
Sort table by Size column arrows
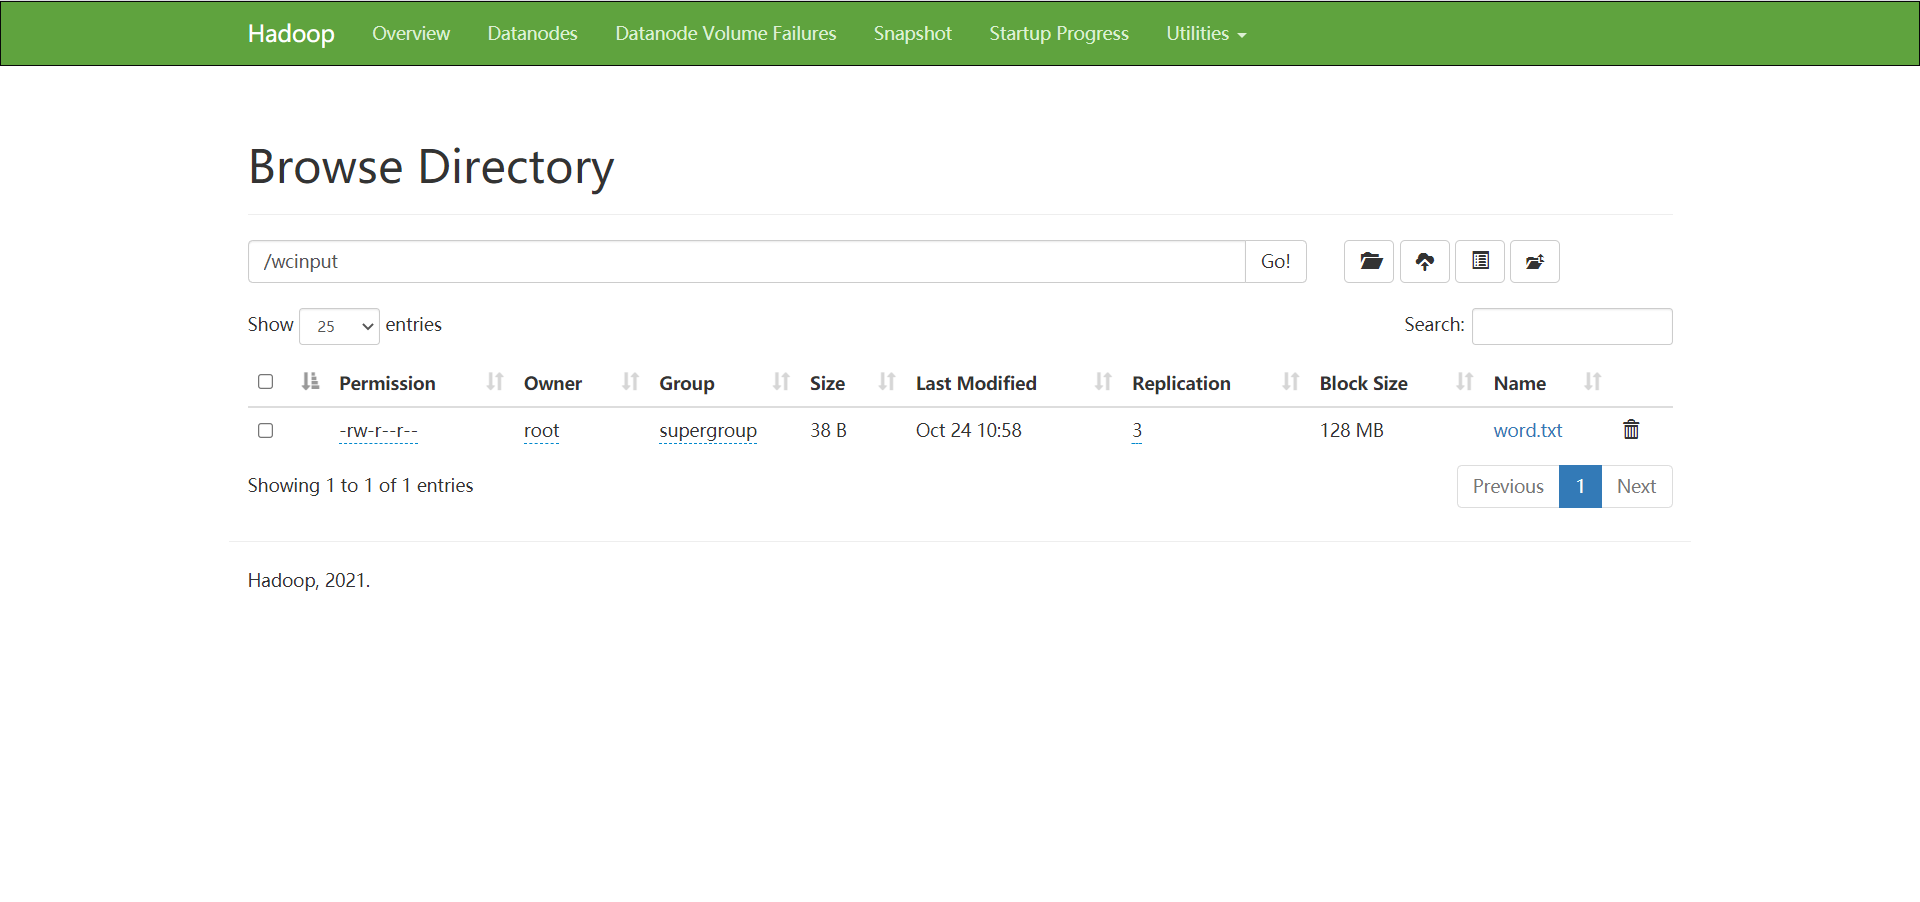tap(887, 381)
